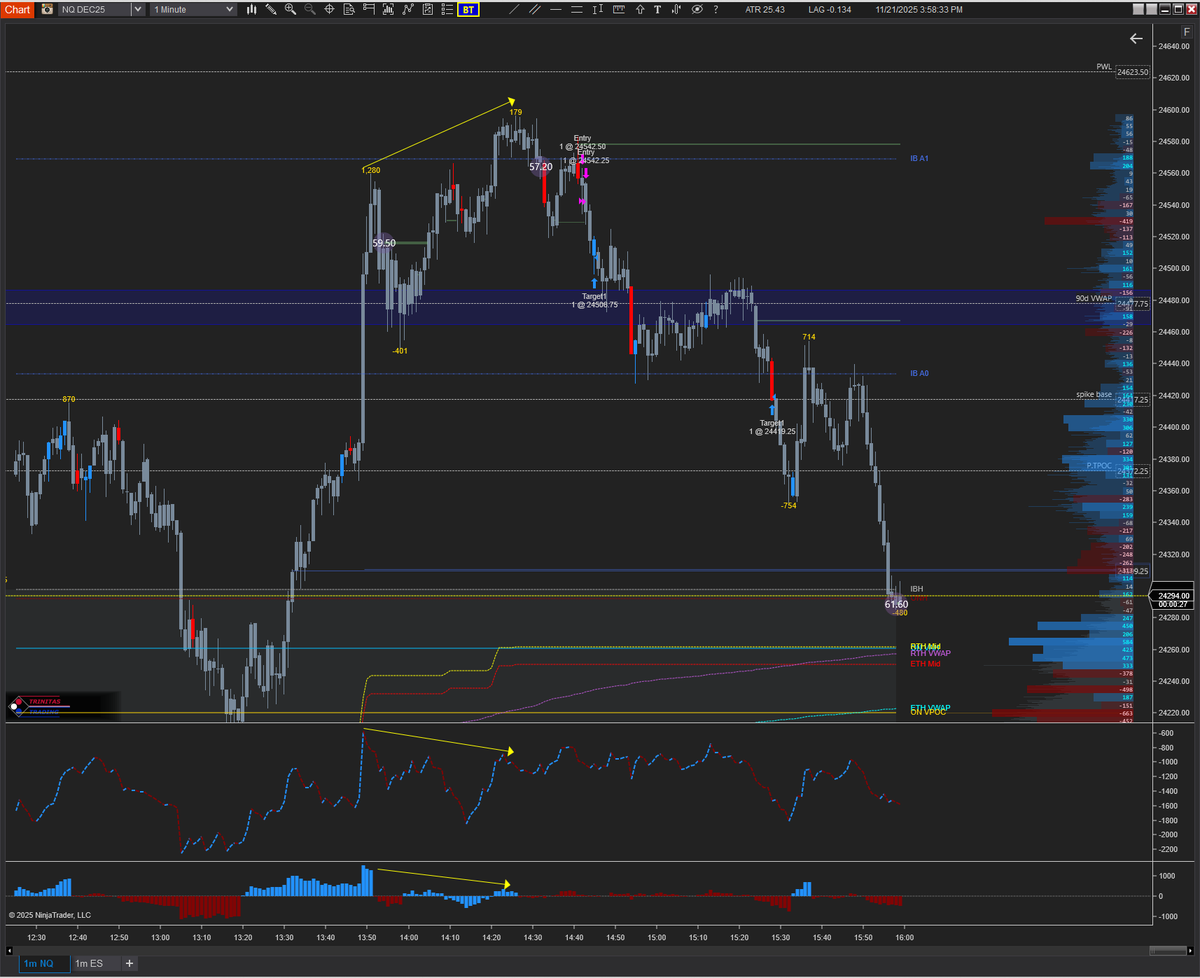
Task: Click the ATR 25.43 readout
Action: pos(765,9)
